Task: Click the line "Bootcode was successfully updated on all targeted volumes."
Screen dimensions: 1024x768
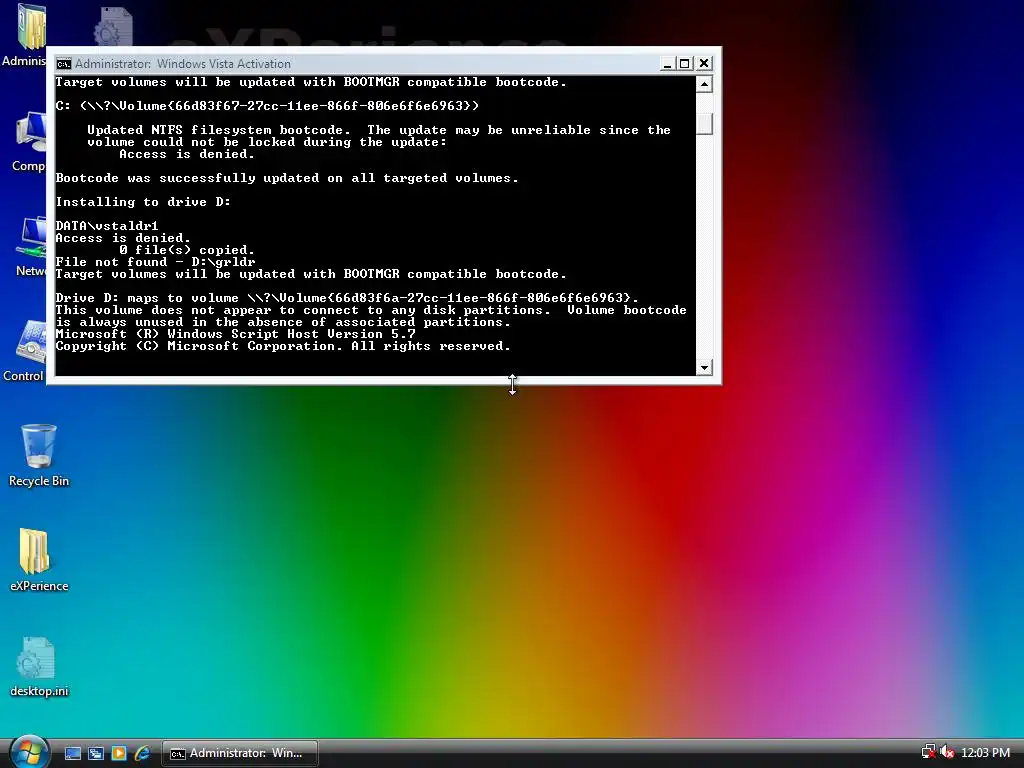Action: click(287, 178)
